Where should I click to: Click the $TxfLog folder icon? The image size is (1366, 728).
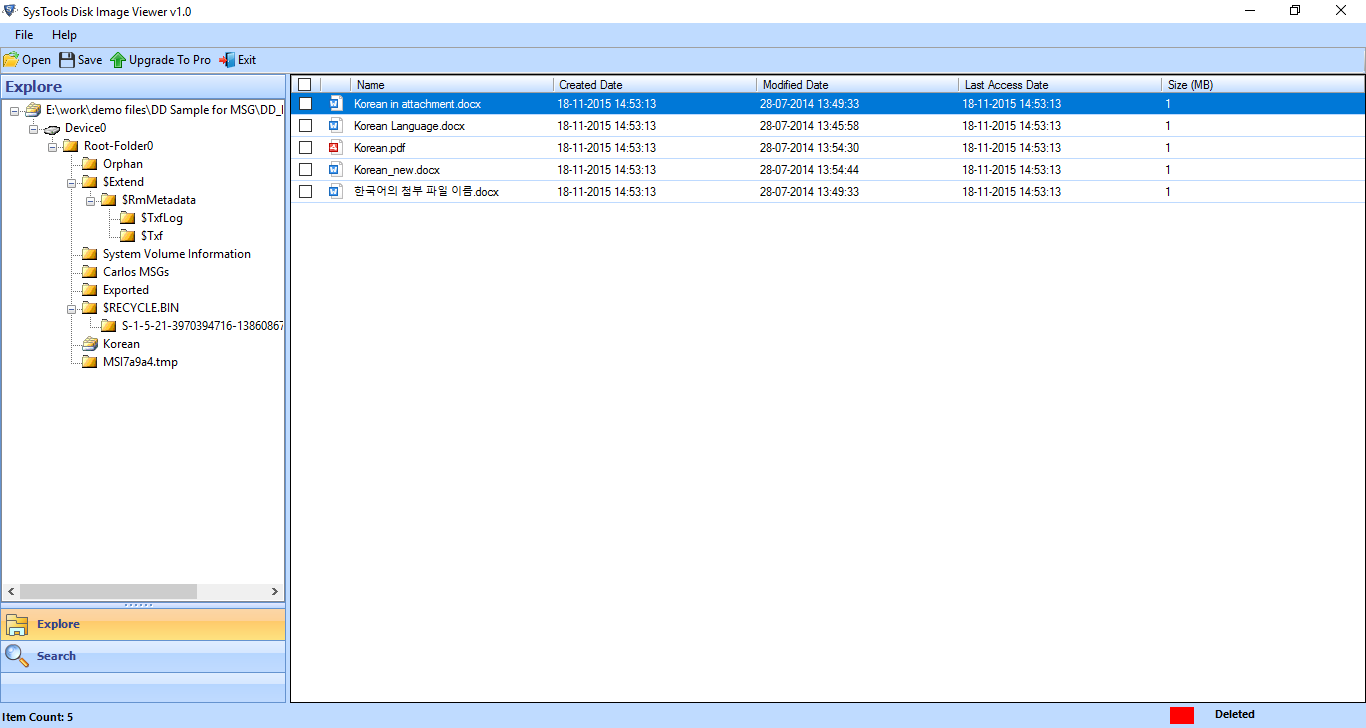(127, 218)
